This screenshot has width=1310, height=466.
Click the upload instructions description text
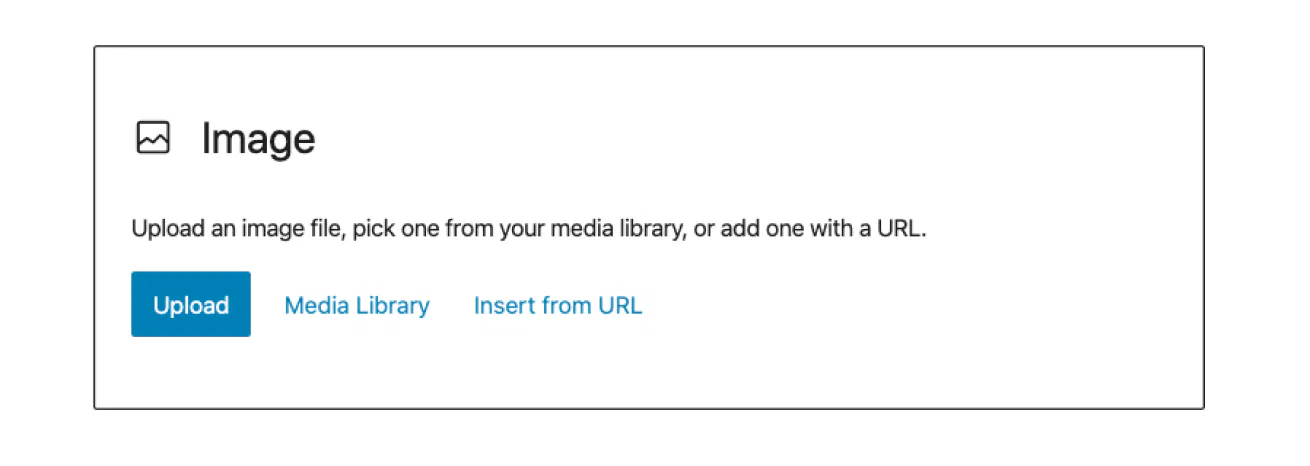coord(530,229)
